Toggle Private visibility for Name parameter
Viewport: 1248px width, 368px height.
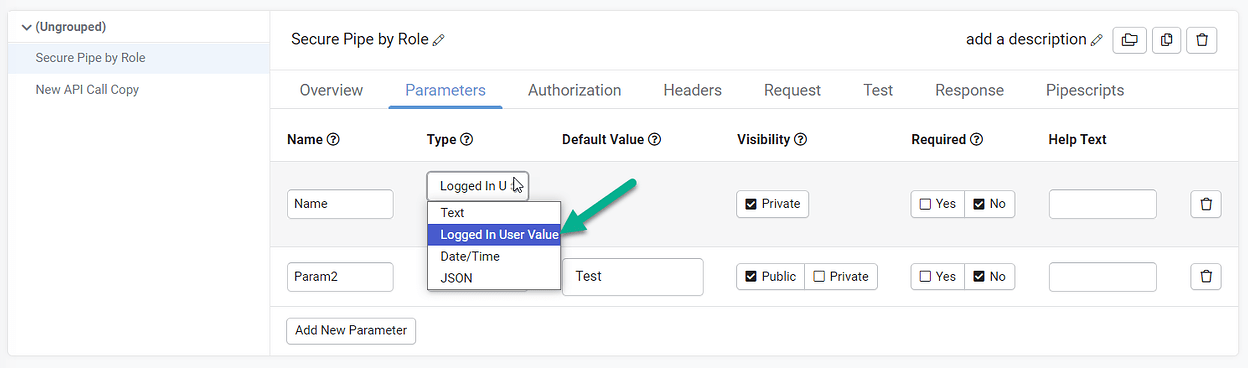point(773,204)
